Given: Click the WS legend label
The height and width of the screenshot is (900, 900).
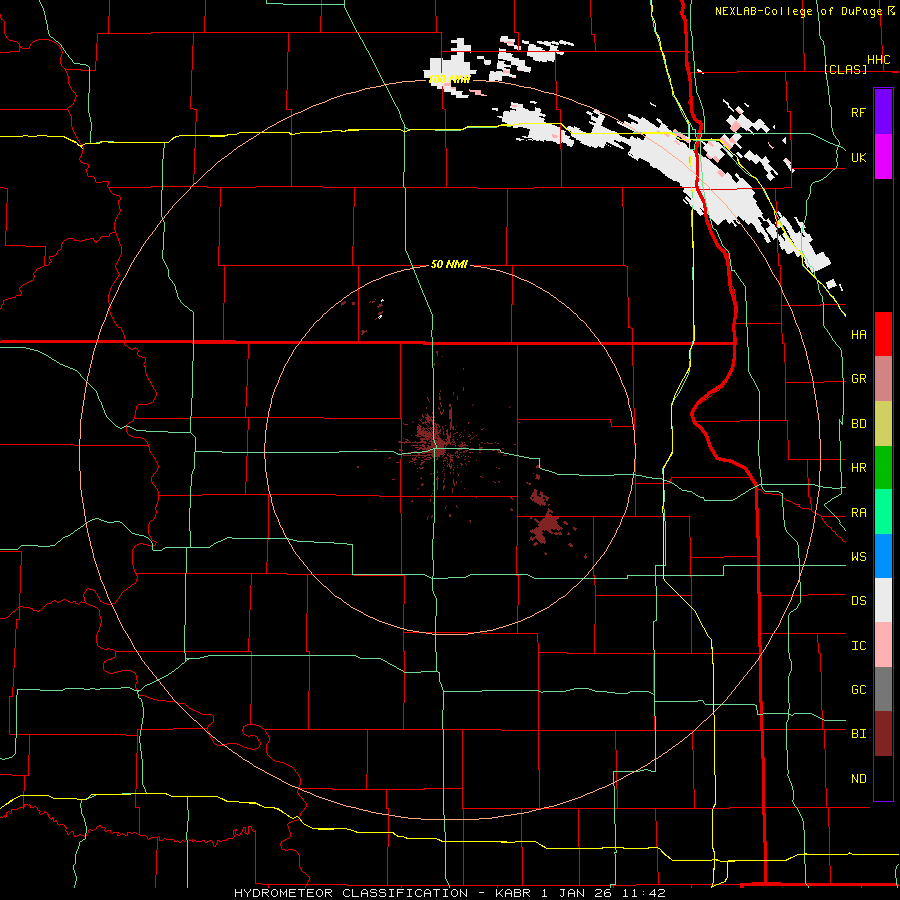Looking at the screenshot, I should pos(858,557).
